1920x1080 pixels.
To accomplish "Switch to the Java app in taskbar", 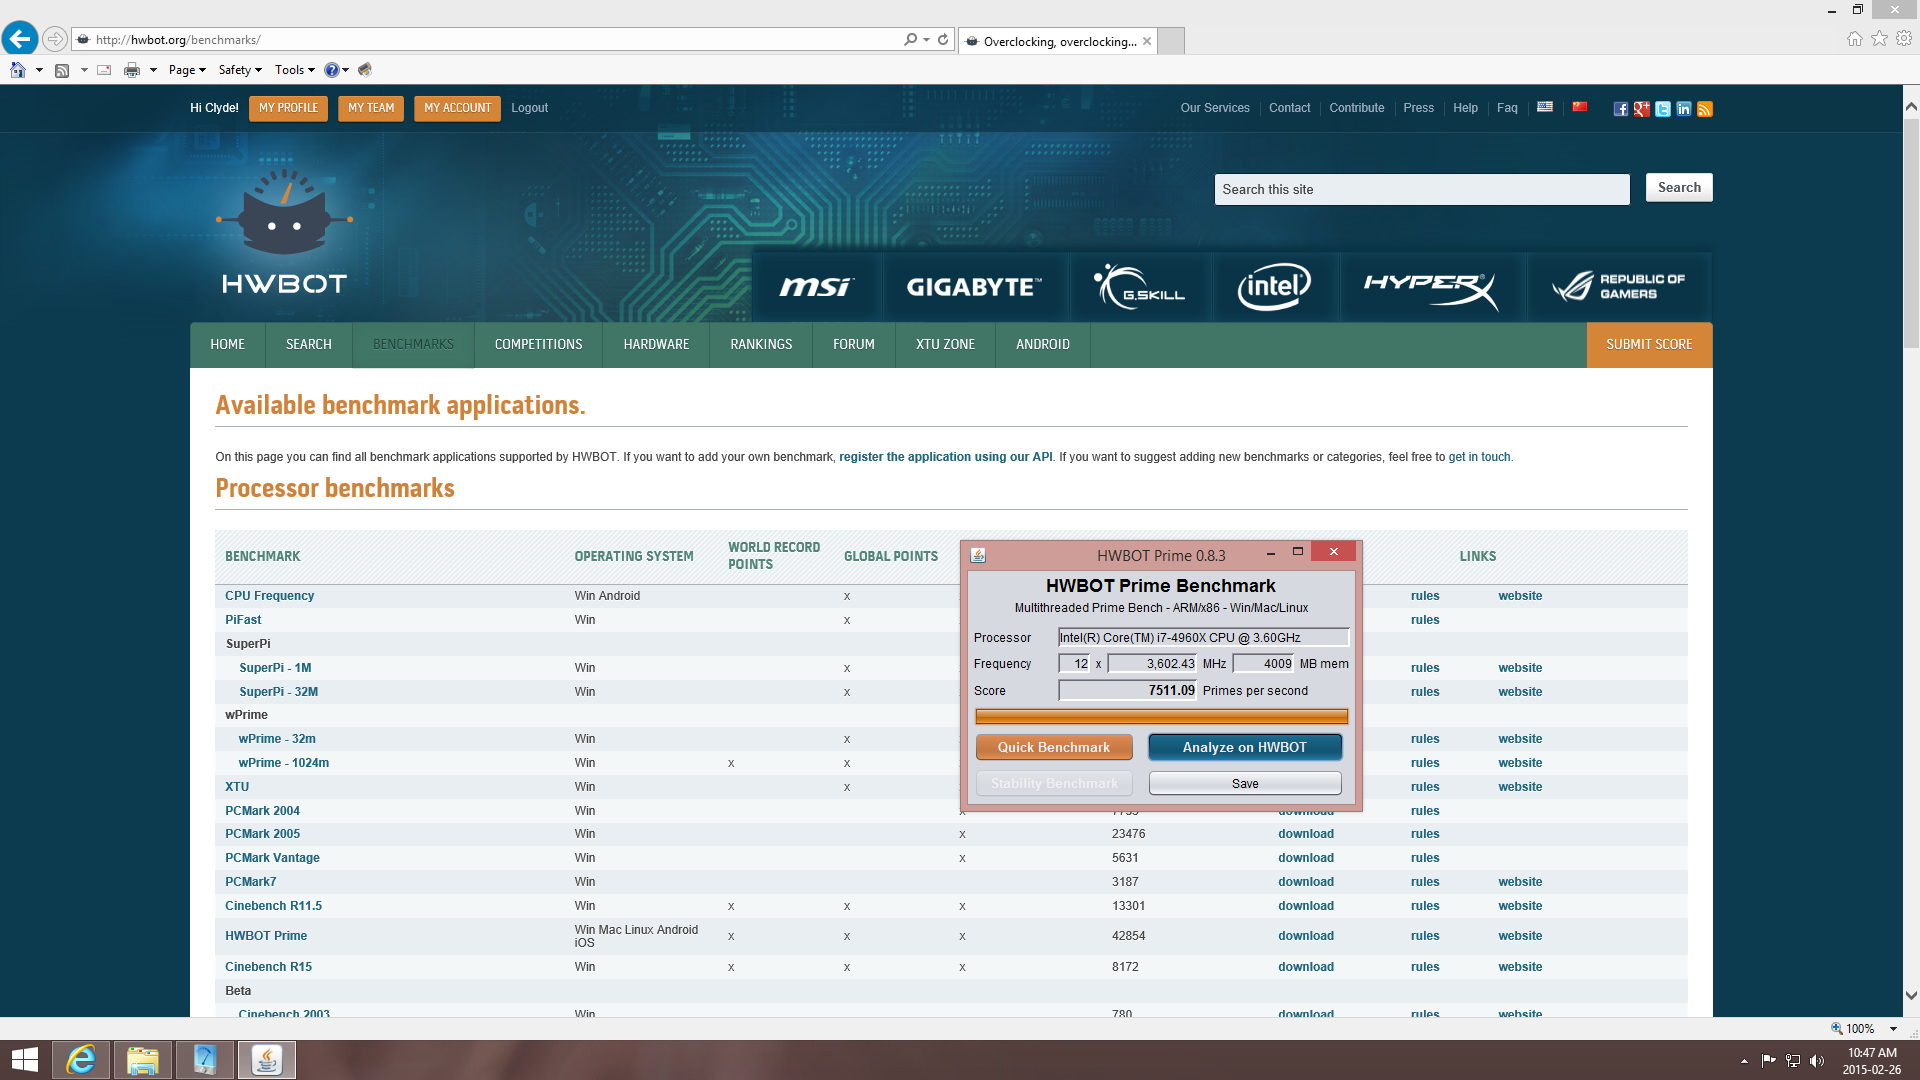I will [266, 1060].
